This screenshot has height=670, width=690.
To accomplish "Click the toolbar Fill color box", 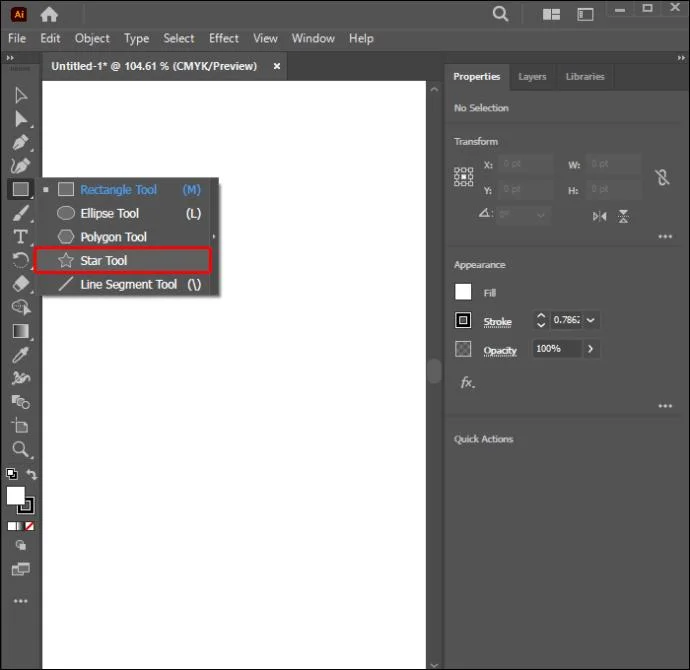I will pyautogui.click(x=15, y=496).
